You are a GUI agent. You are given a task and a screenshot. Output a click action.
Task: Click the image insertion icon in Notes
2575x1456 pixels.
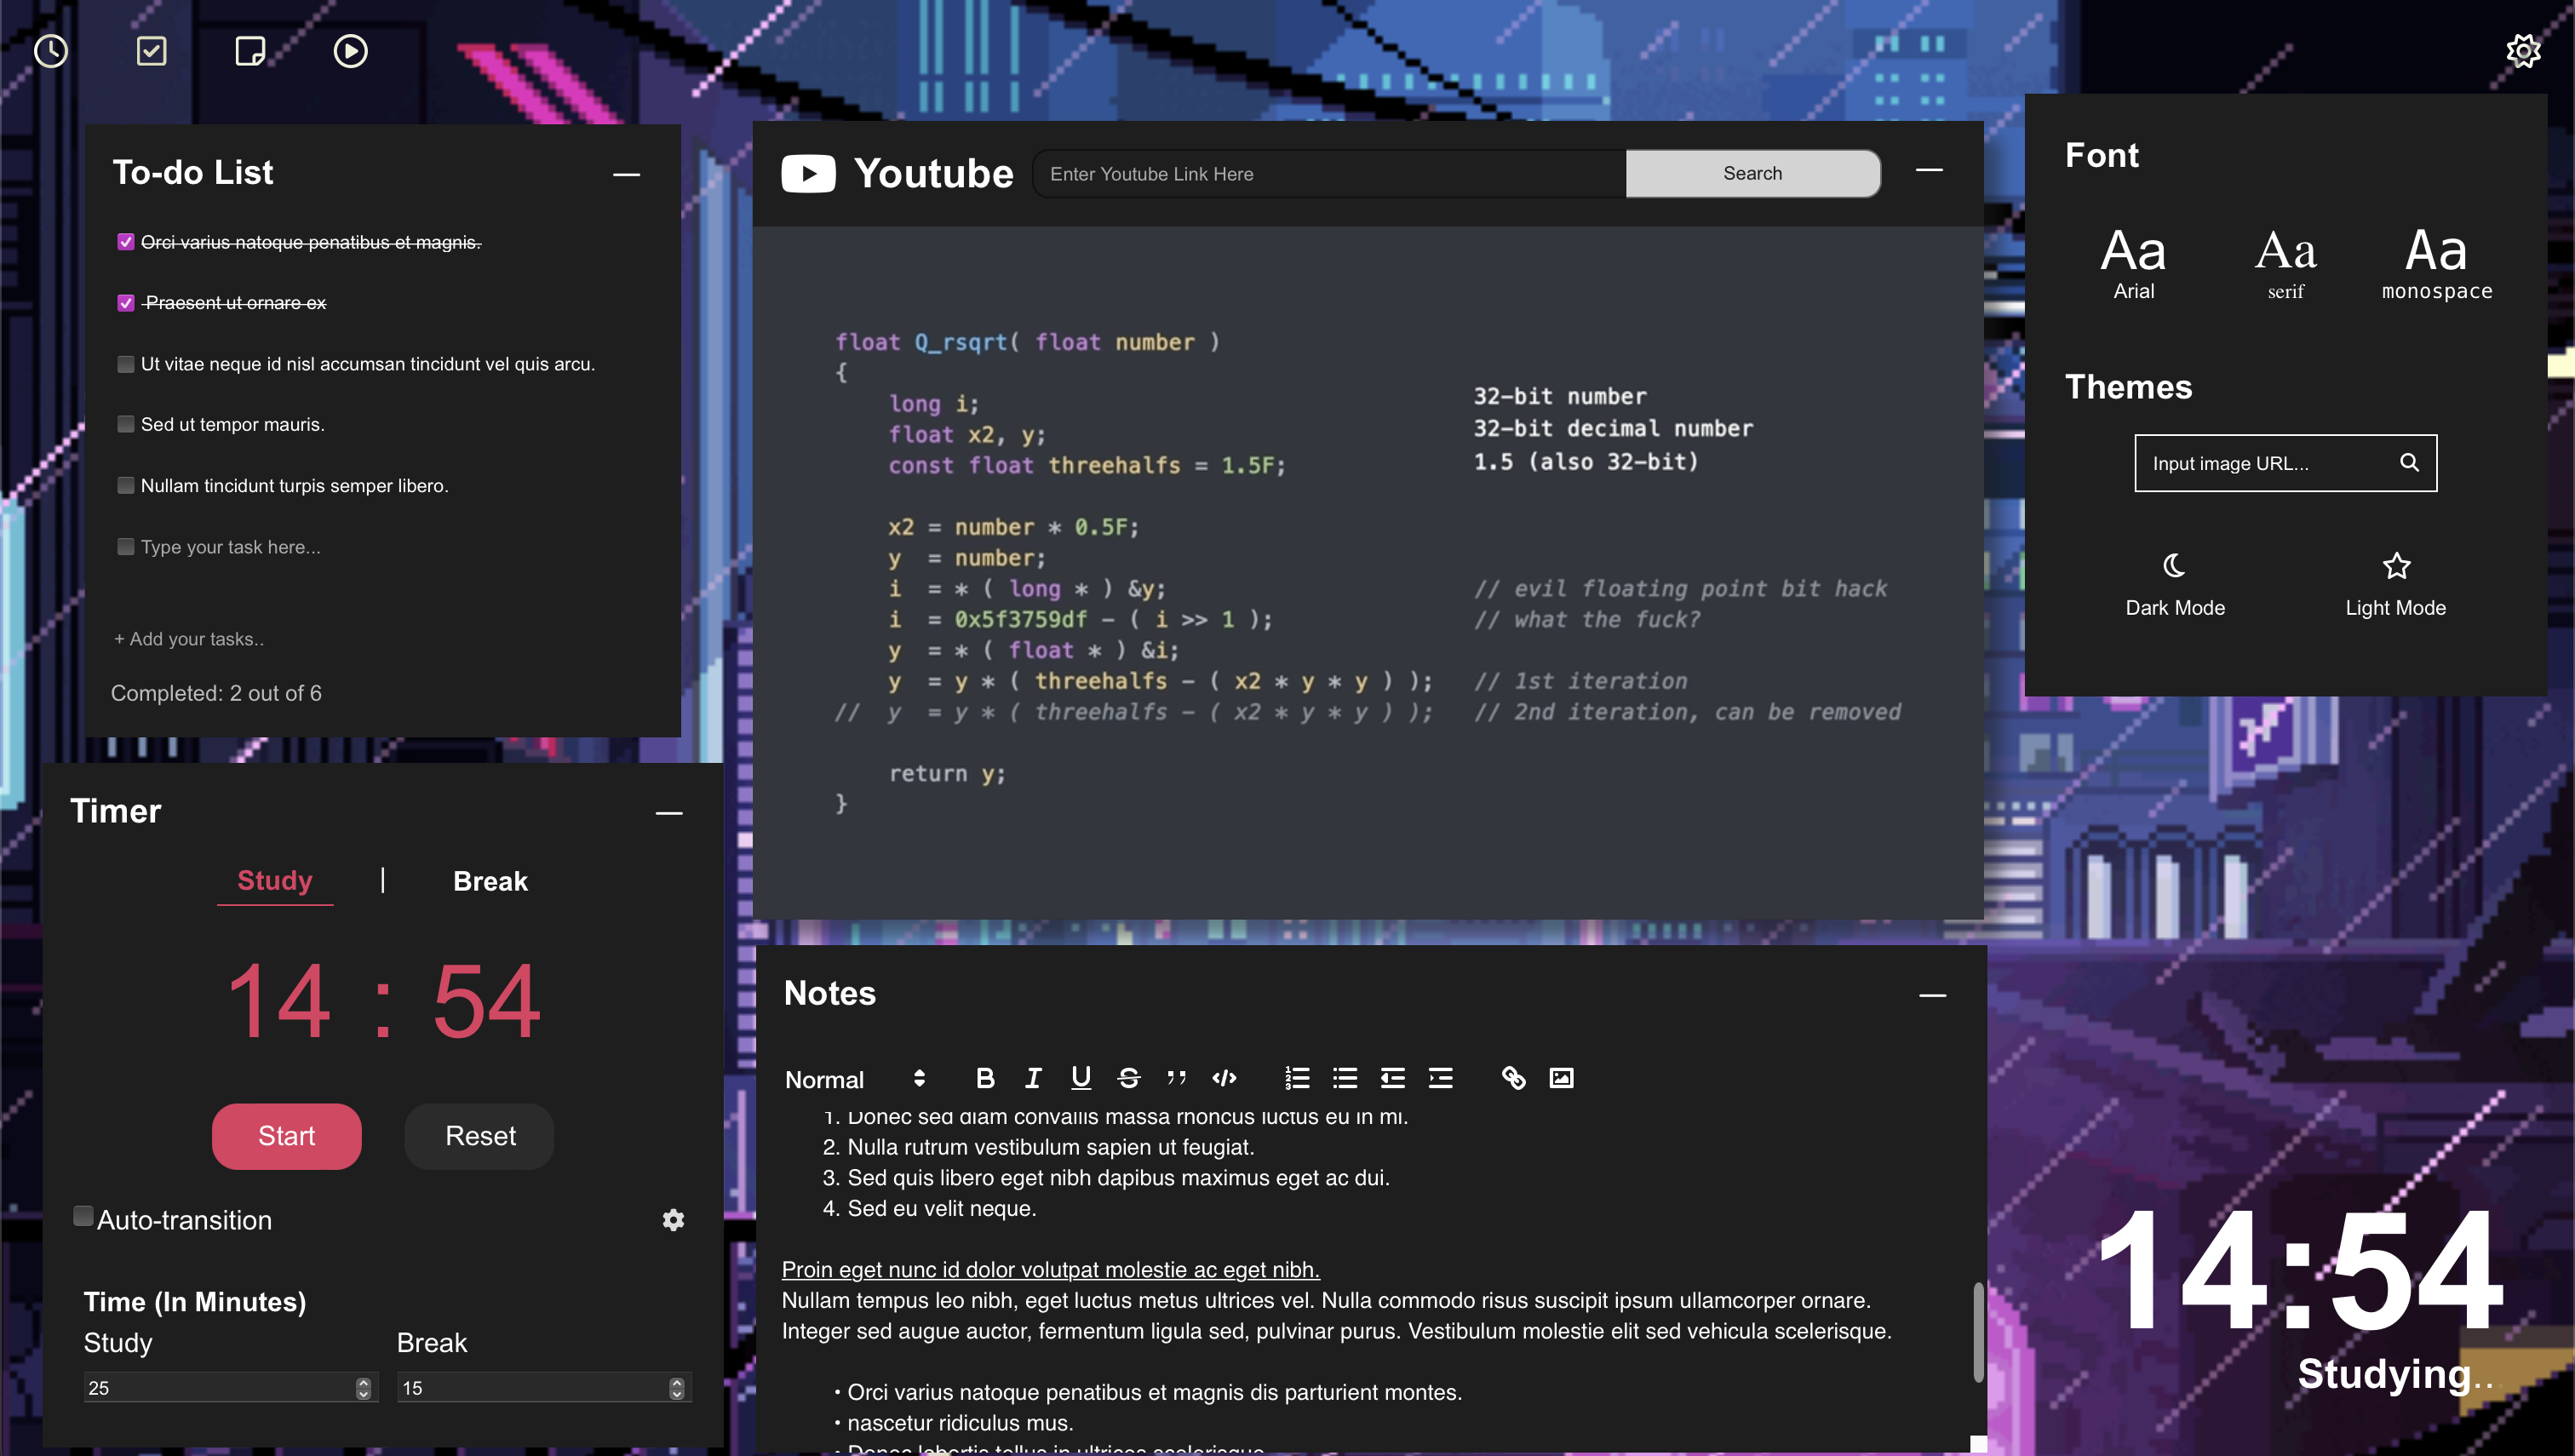1562,1077
